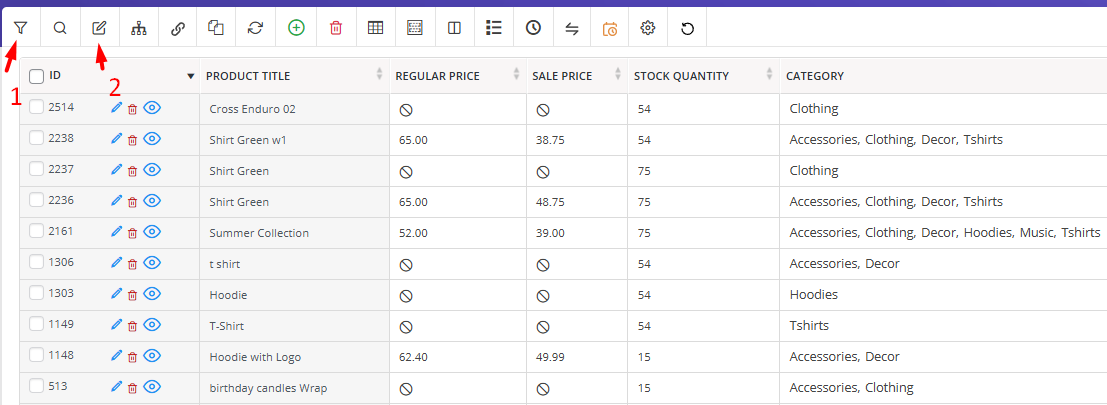The width and height of the screenshot is (1107, 405).
Task: Delete product 1306 using trash icon
Action: tap(132, 264)
